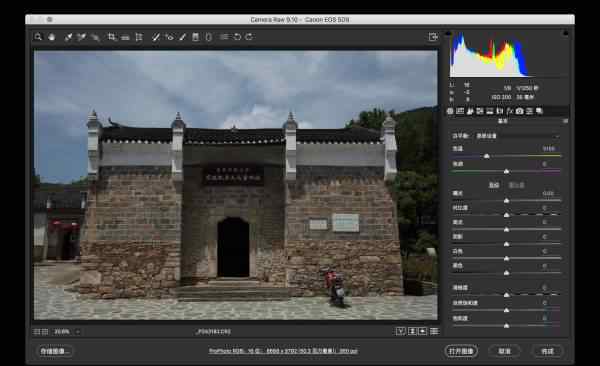Open the Basic panel options menu

565,121
